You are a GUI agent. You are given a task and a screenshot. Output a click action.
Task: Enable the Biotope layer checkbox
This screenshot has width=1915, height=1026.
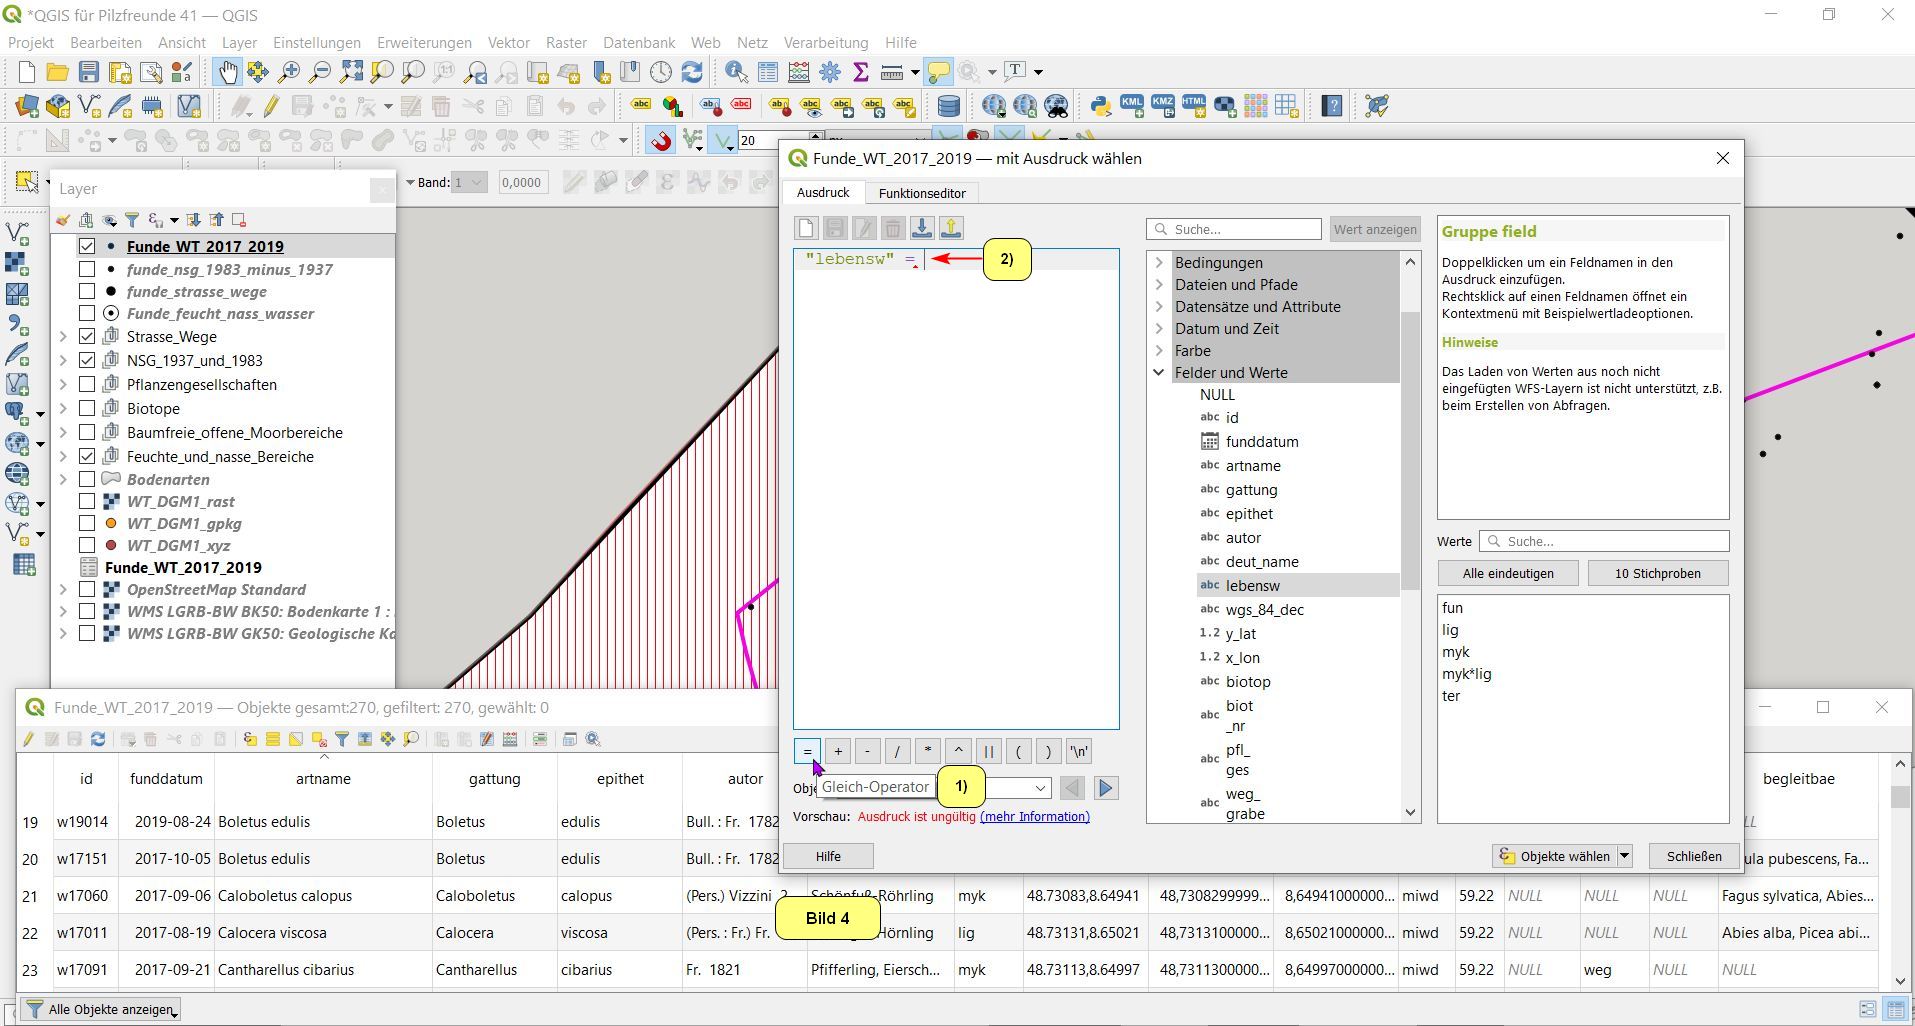click(x=87, y=408)
